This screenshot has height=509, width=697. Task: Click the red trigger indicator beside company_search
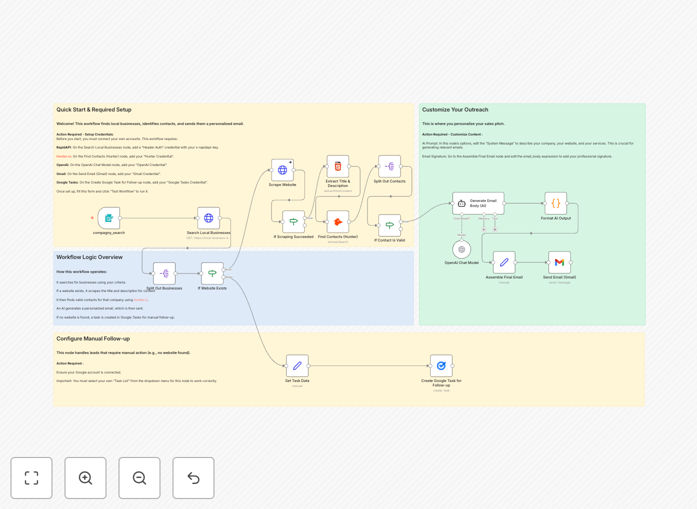pos(92,218)
